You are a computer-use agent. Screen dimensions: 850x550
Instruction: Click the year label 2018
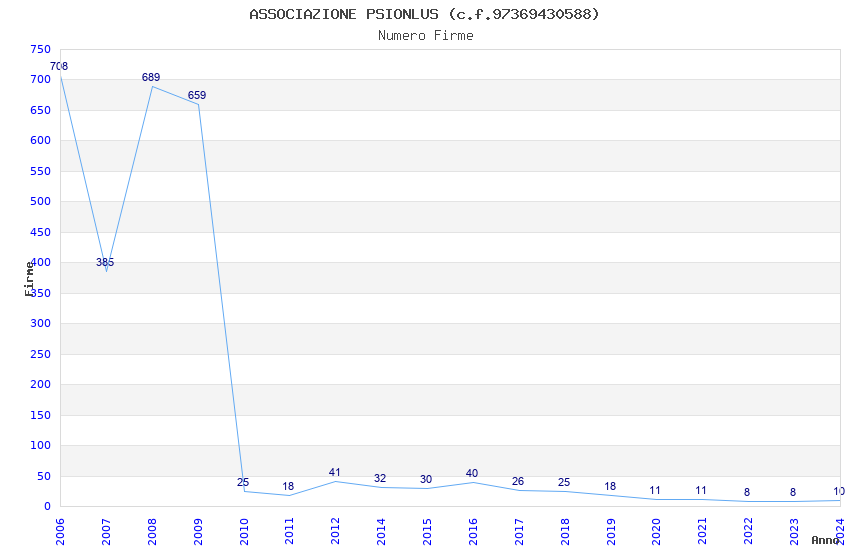[565, 532]
